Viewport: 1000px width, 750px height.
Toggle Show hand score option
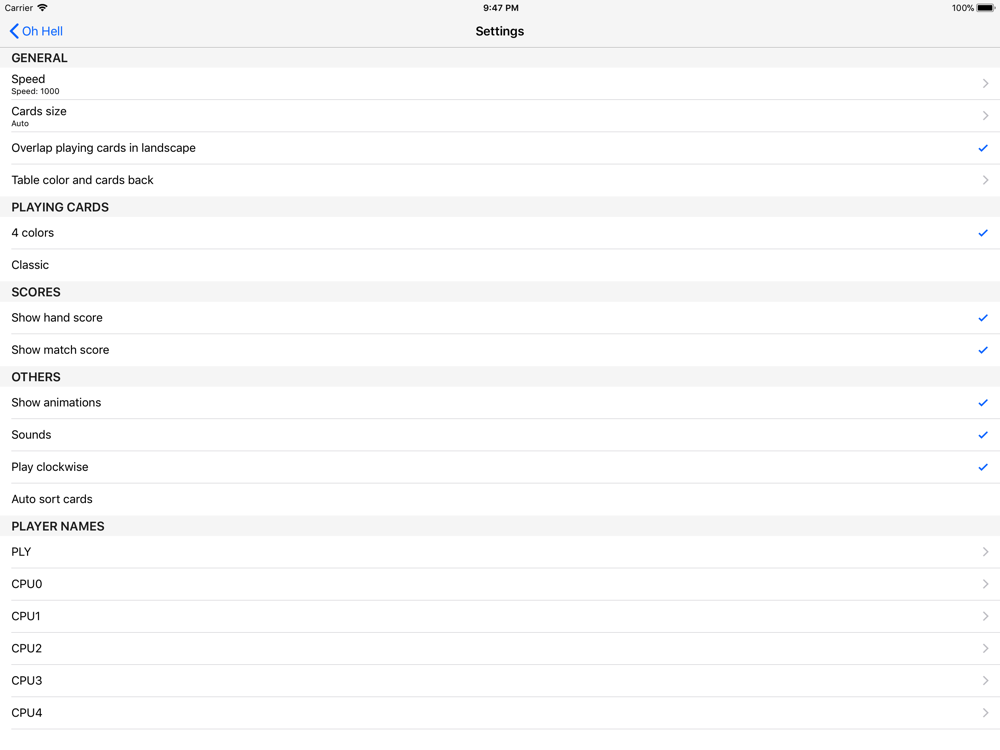coord(500,318)
